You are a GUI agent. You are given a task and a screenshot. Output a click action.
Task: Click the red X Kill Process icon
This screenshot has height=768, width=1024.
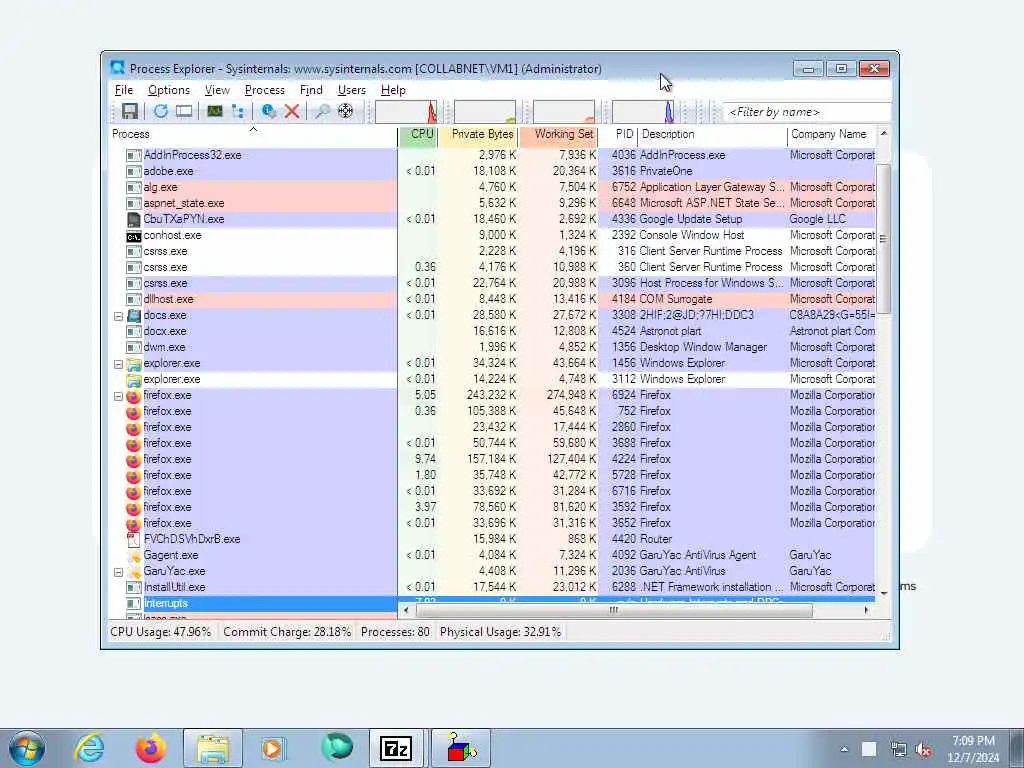tap(292, 112)
